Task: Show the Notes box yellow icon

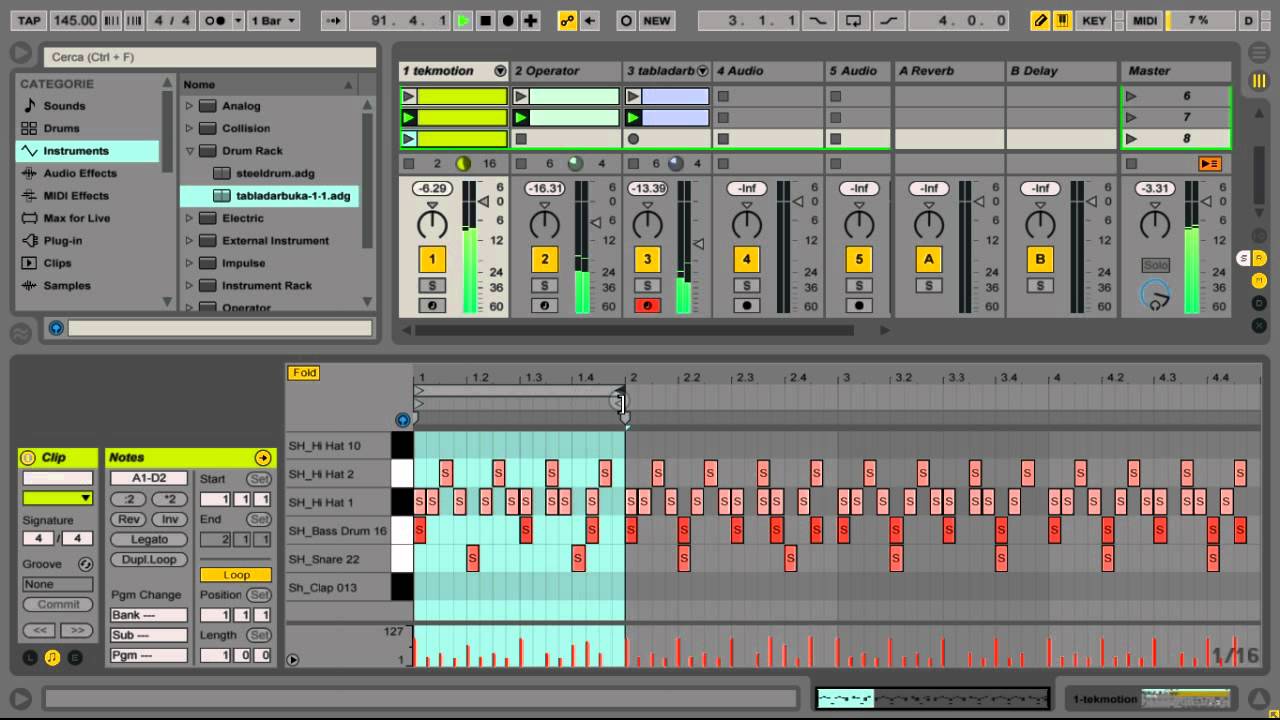Action: coord(52,658)
